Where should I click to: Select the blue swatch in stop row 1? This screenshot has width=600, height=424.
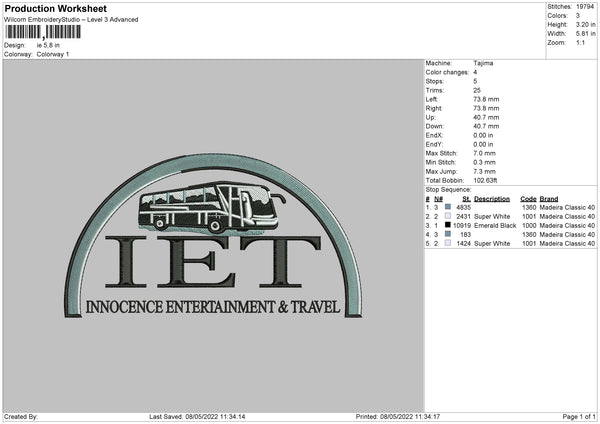448,207
